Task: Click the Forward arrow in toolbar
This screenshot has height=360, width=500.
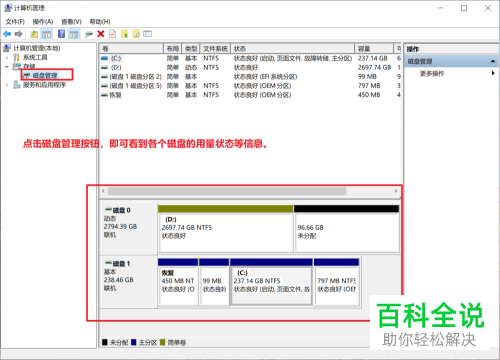Action: pyautogui.click(x=19, y=34)
